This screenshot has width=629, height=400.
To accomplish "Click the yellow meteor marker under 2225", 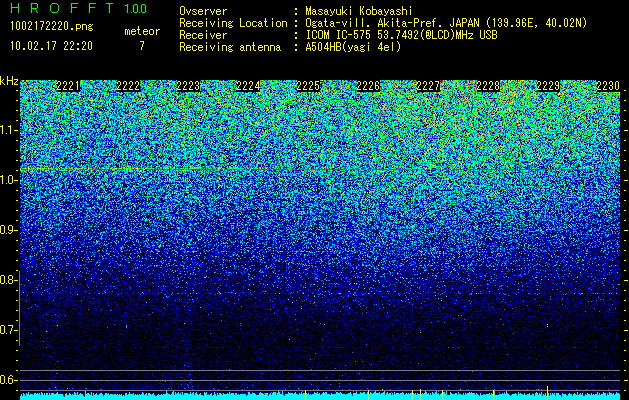I will click(306, 395).
